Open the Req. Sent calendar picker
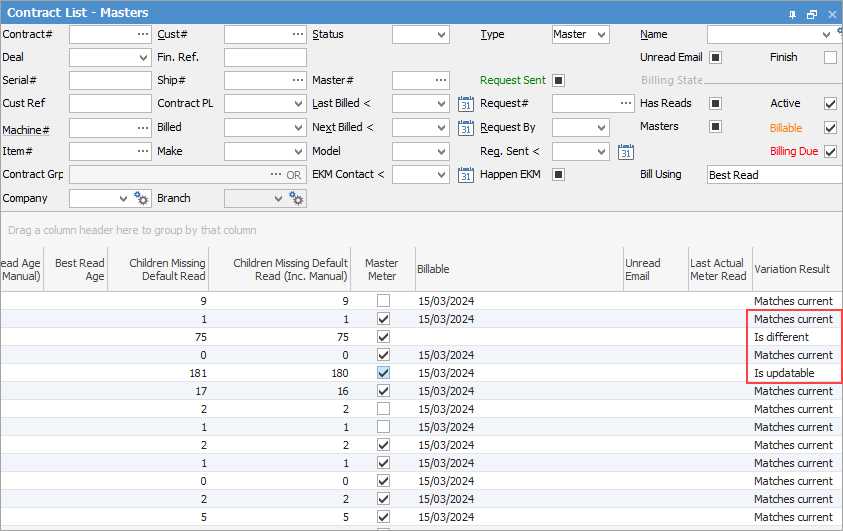Image resolution: width=843 pixels, height=531 pixels. point(625,152)
